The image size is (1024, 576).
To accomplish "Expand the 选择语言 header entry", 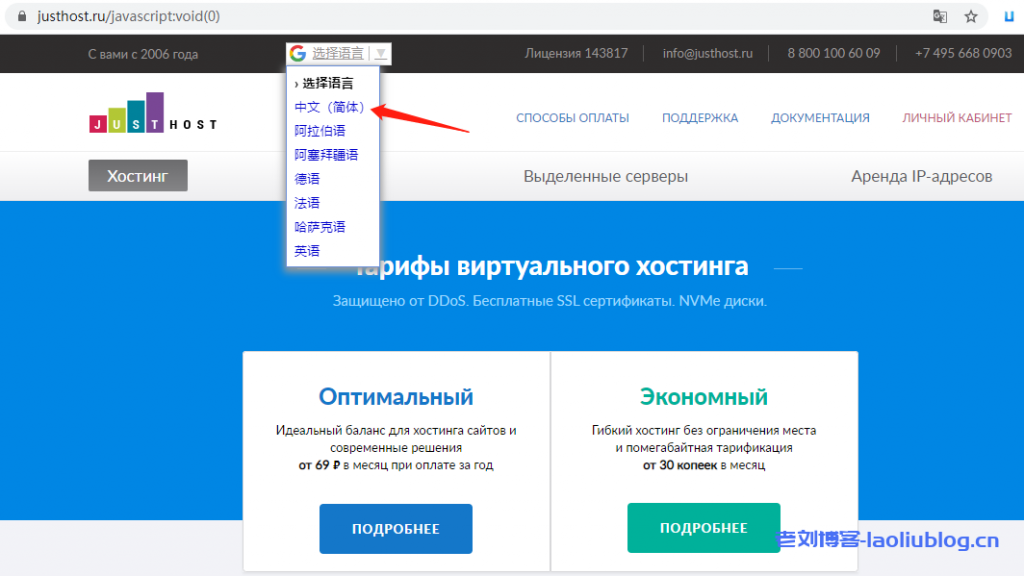I will 327,82.
